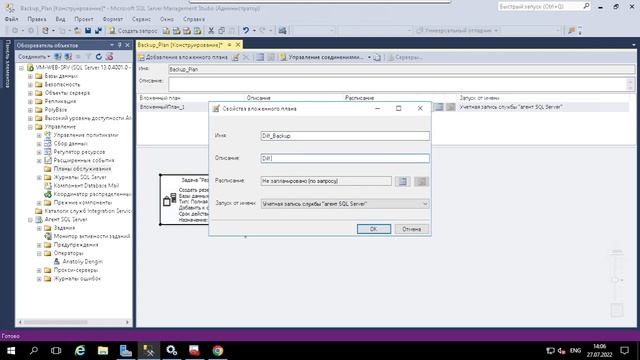
Task: Confirm subplan properties with OK
Action: 373,229
